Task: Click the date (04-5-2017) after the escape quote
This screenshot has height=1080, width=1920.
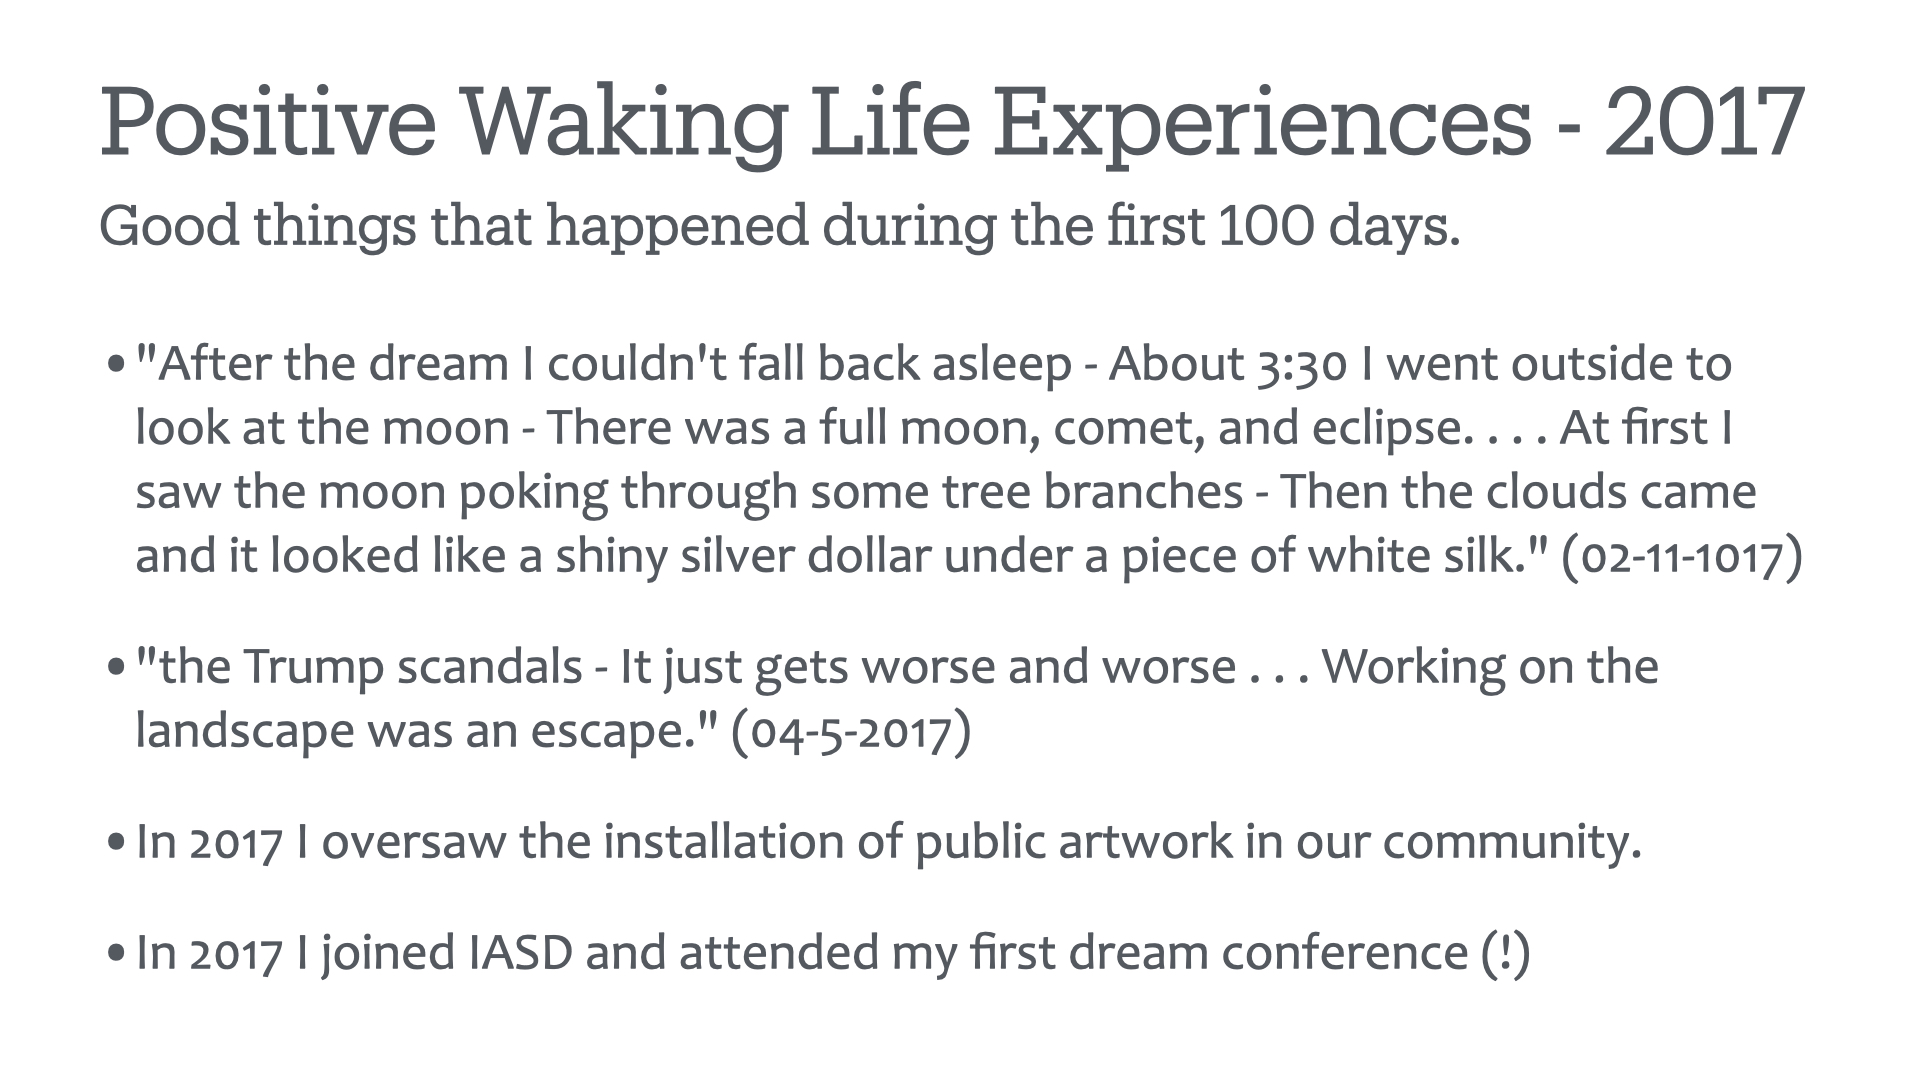Action: pyautogui.click(x=851, y=731)
